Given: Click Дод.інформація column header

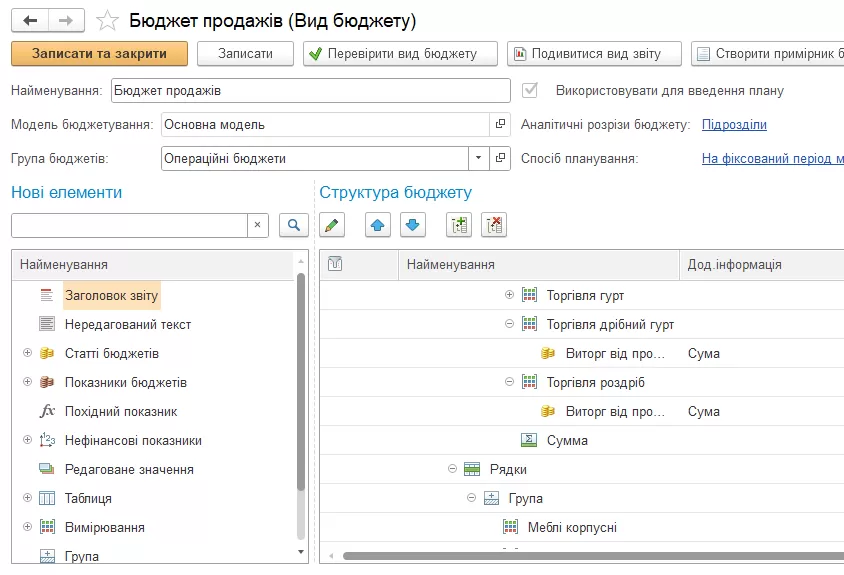Looking at the screenshot, I should 762,264.
